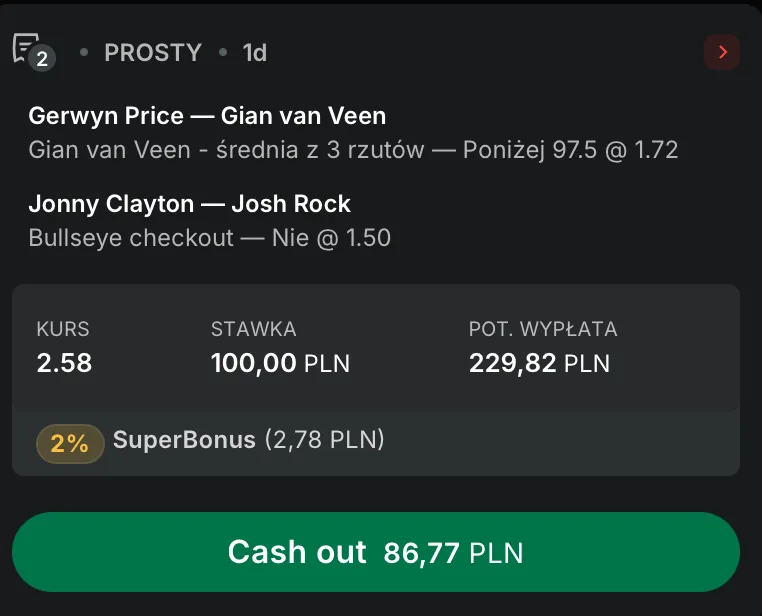The width and height of the screenshot is (762, 616).
Task: Click the red chevron arrow icon
Action: click(722, 52)
